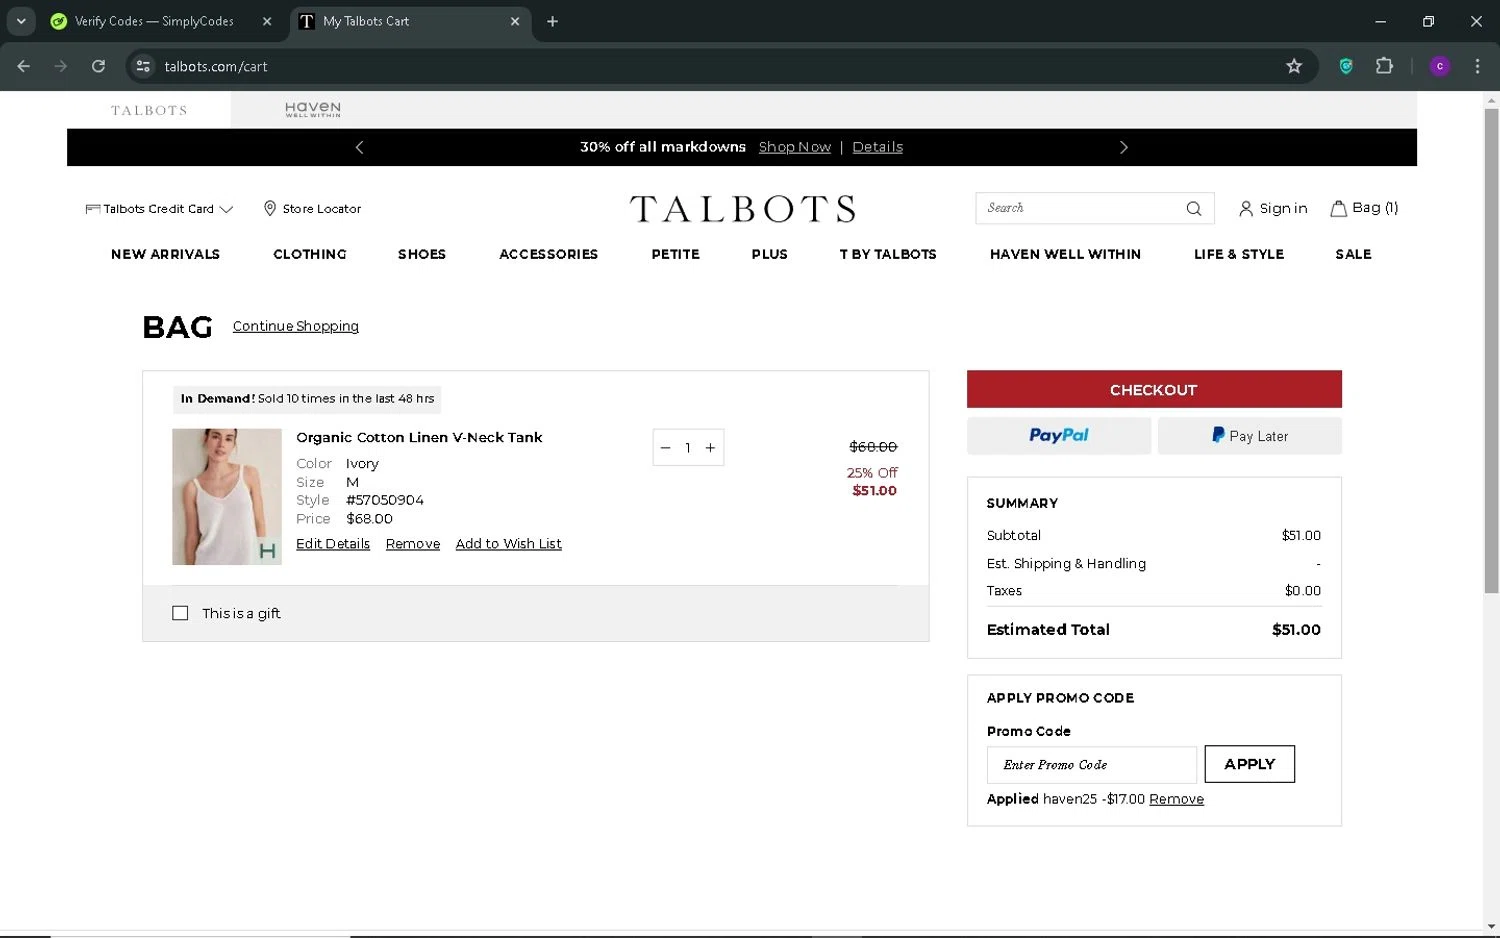Open the Organic Cotton Linen V-Neck Tank title
1500x938 pixels.
click(x=419, y=437)
